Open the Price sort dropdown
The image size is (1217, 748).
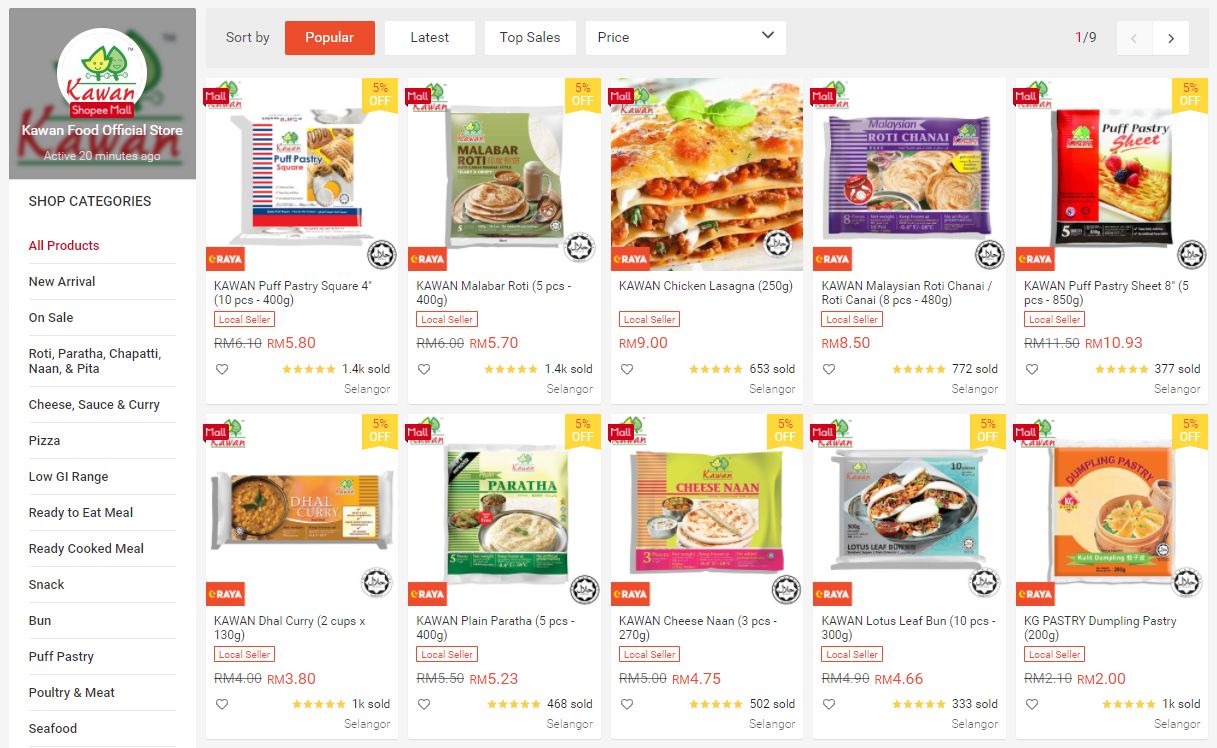click(686, 38)
